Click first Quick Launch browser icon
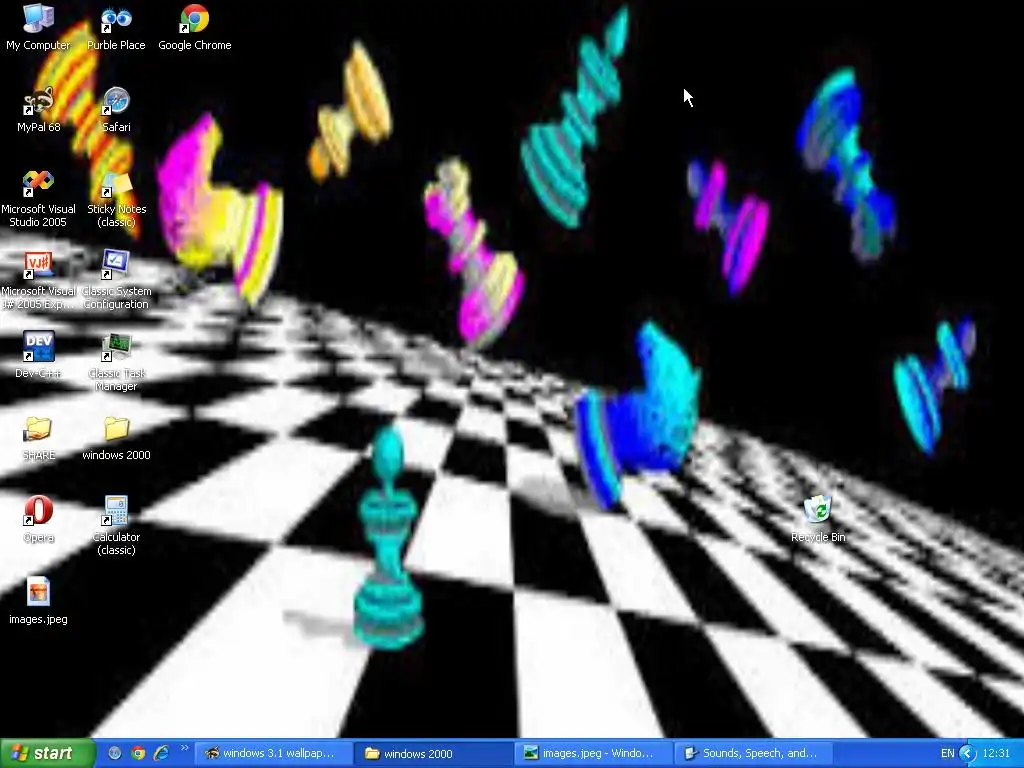This screenshot has width=1024, height=768. coord(115,754)
